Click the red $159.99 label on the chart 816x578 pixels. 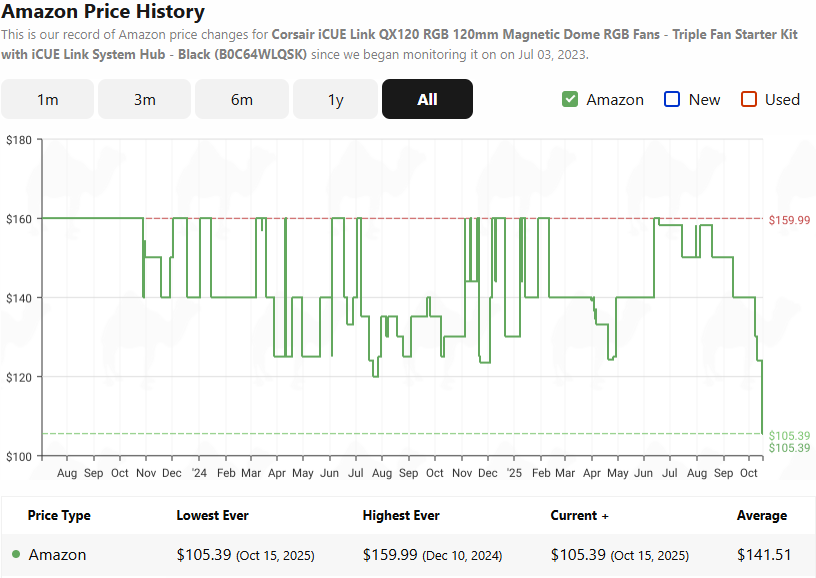coord(791,220)
